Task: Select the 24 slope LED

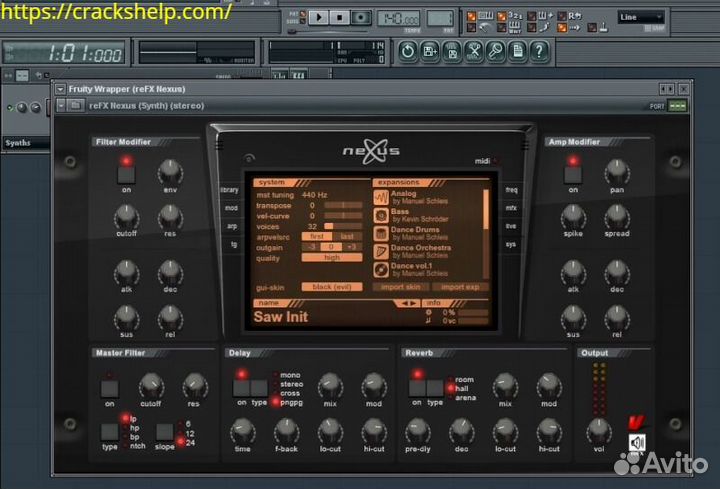Action: click(x=180, y=442)
